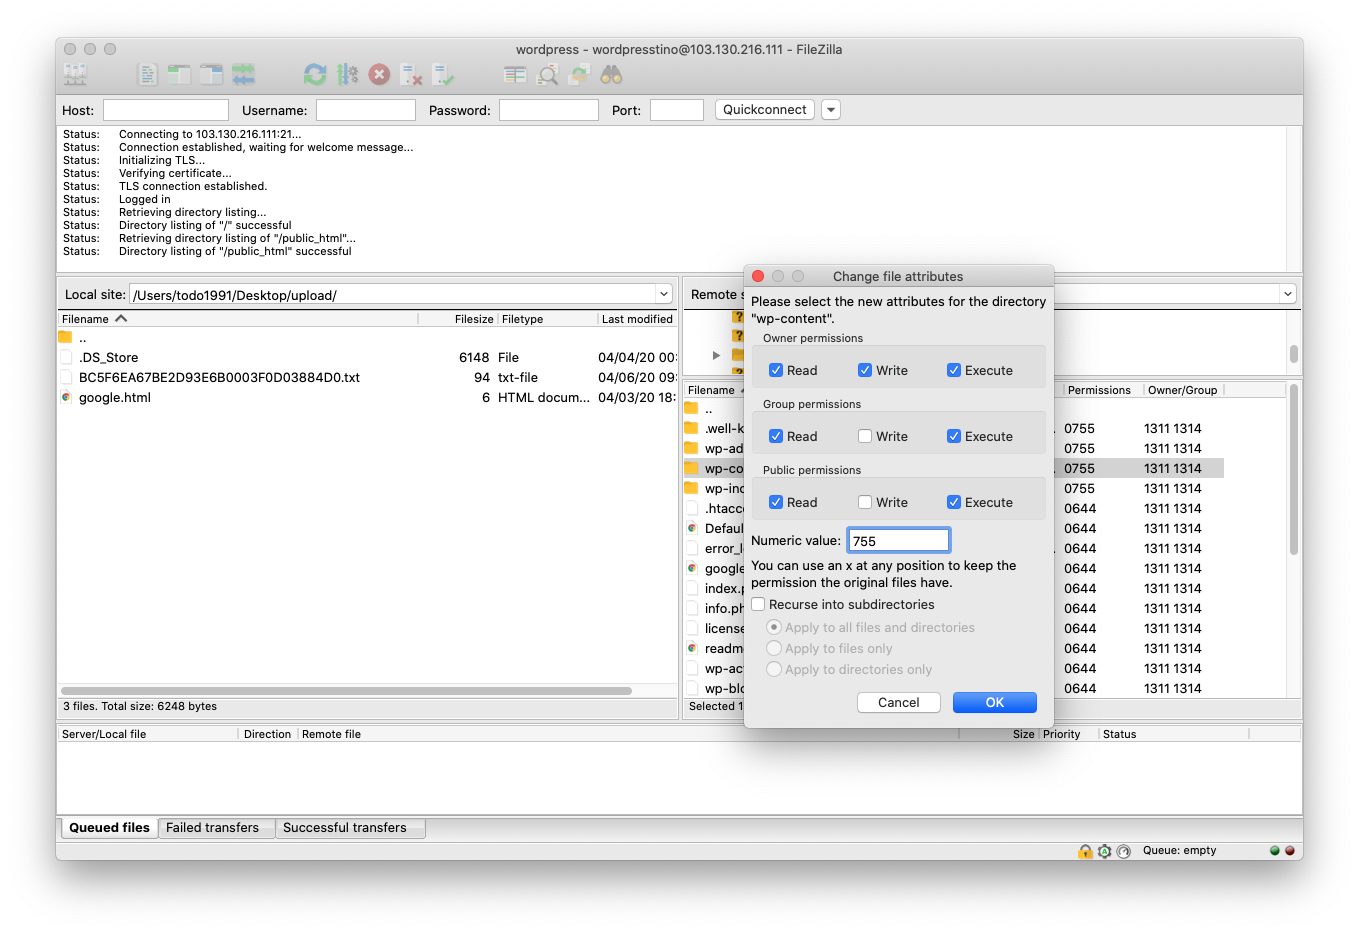Click the Port input field
The height and width of the screenshot is (934, 1359).
coord(677,110)
